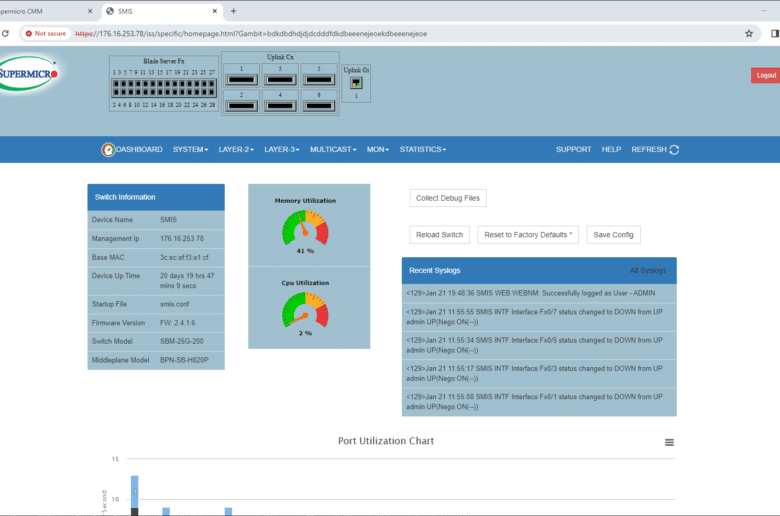Click the Uplink Gi port 1 icon
This screenshot has height=516, width=780.
[356, 83]
